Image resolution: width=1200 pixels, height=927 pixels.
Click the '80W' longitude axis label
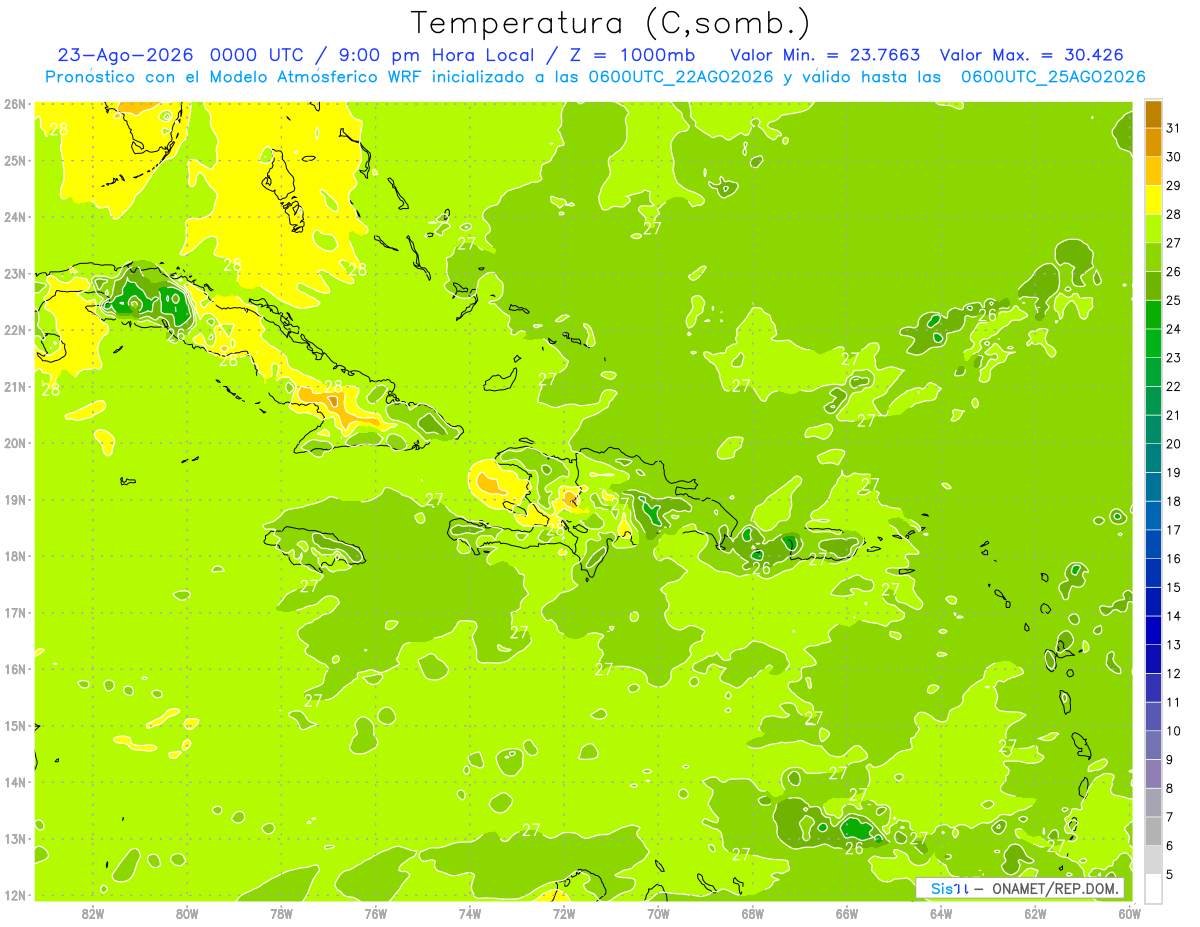(x=187, y=912)
